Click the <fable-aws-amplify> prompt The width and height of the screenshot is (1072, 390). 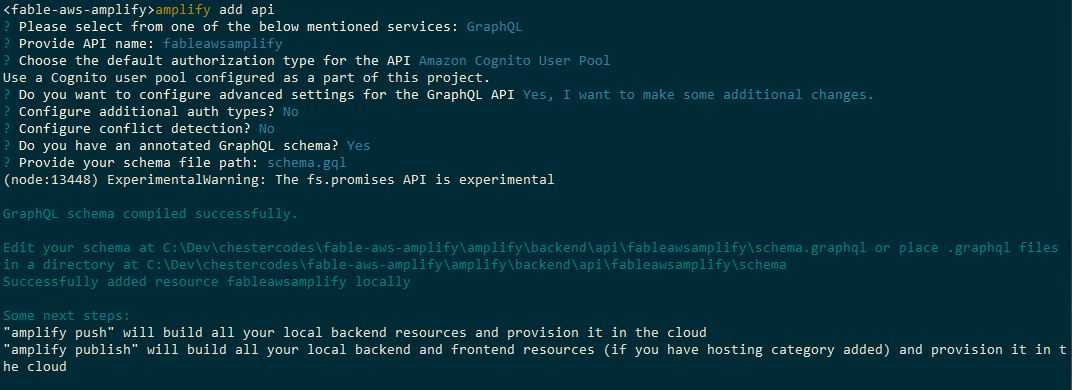tap(79, 10)
